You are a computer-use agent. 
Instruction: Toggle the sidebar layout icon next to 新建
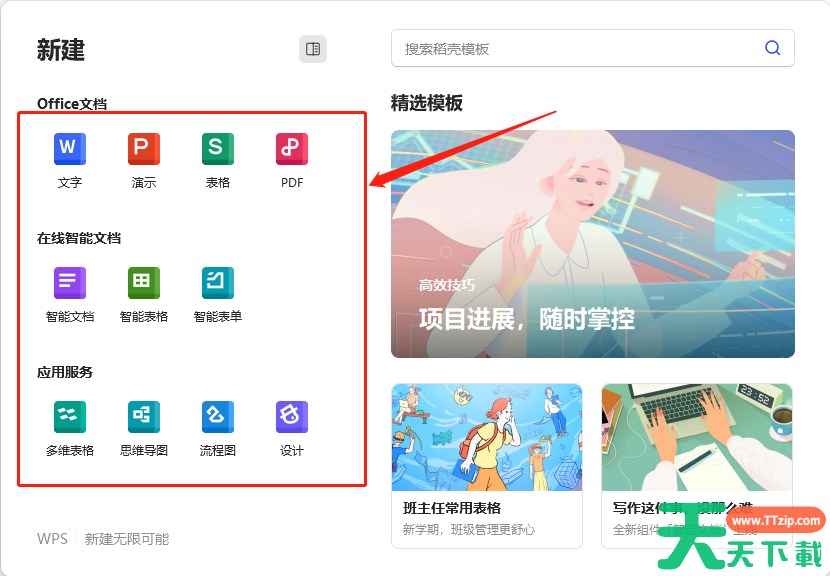313,49
